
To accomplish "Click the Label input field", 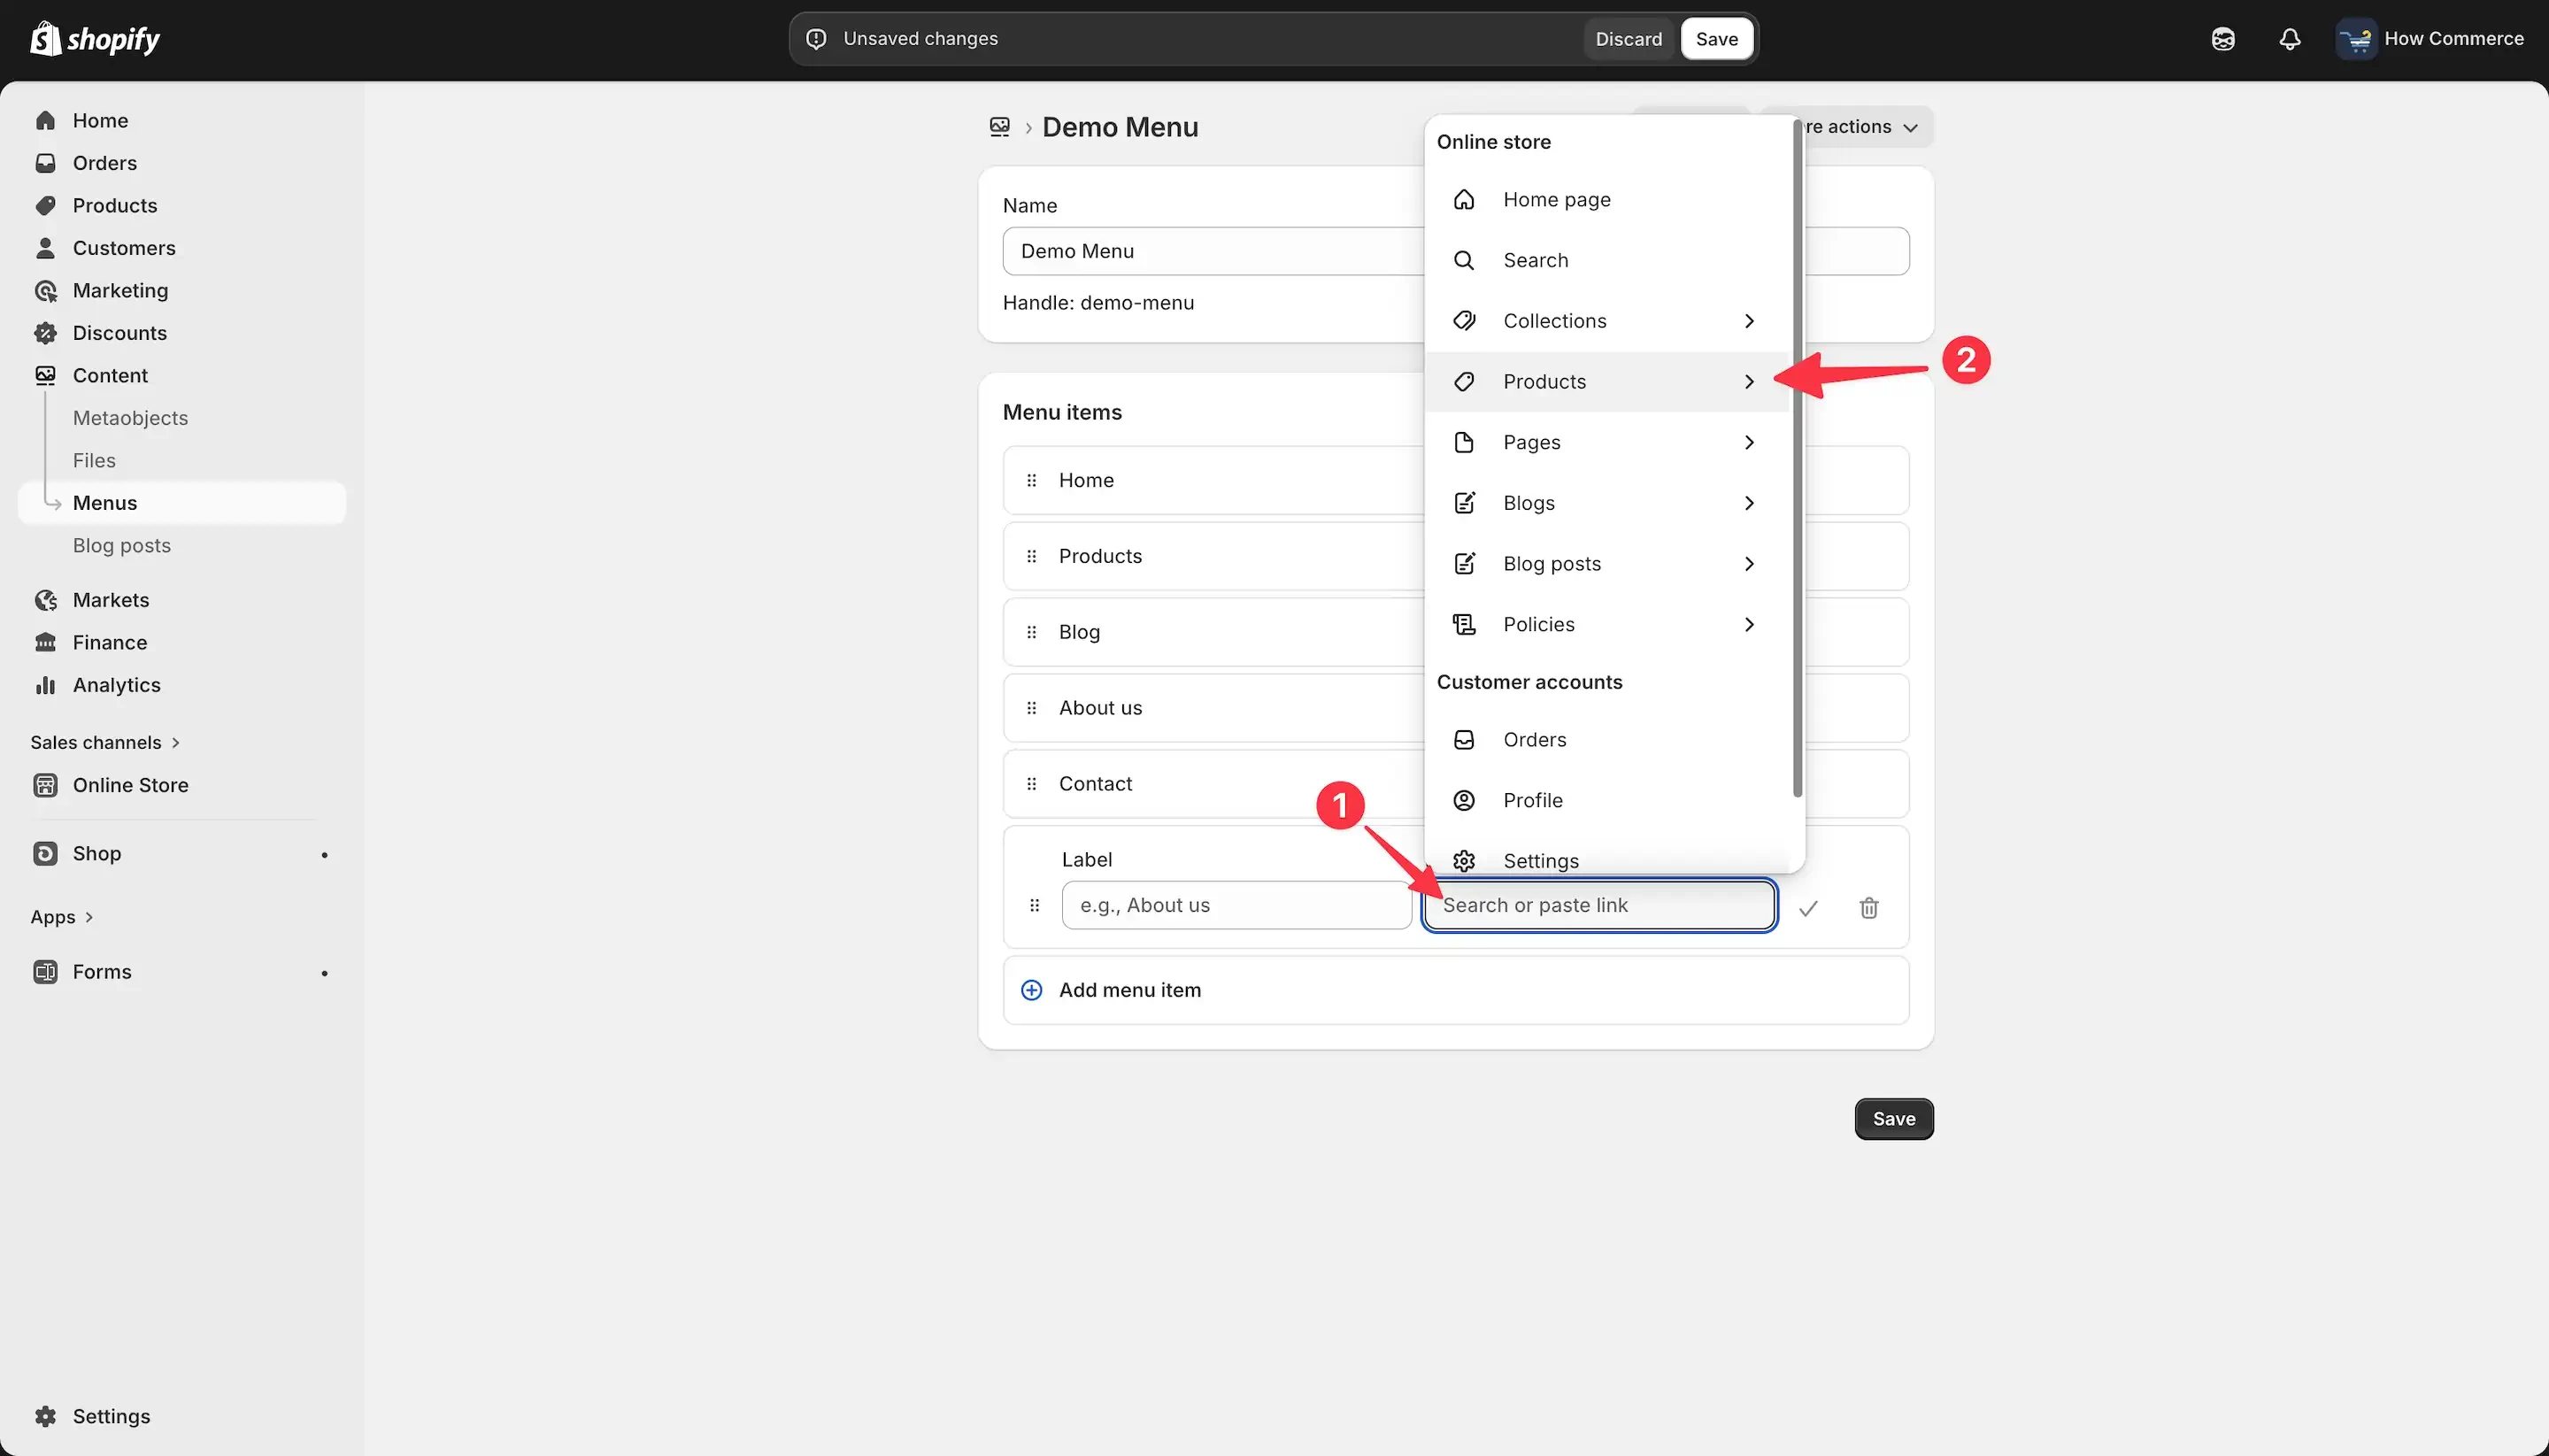I will pos(1236,905).
